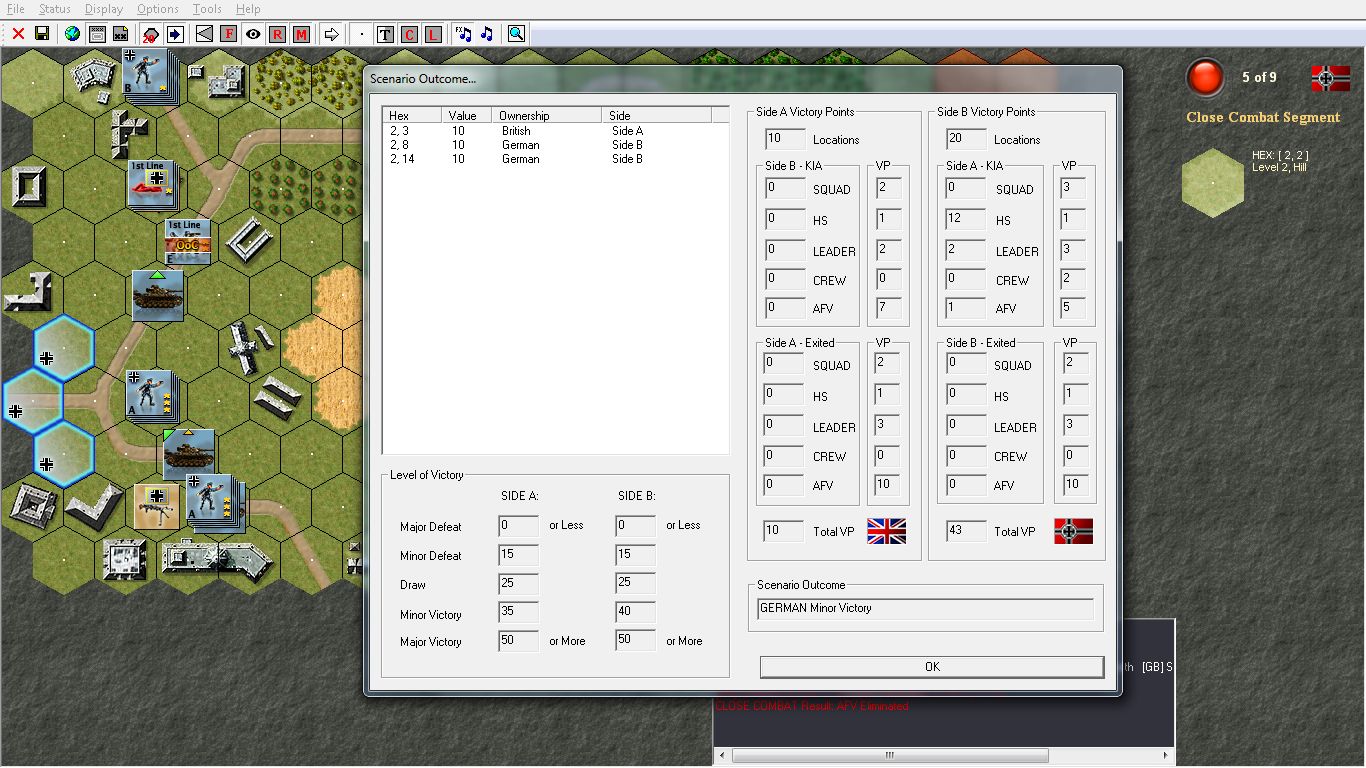Click the German cross flag beside 5 of 9
The image size is (1366, 768).
coord(1331,78)
